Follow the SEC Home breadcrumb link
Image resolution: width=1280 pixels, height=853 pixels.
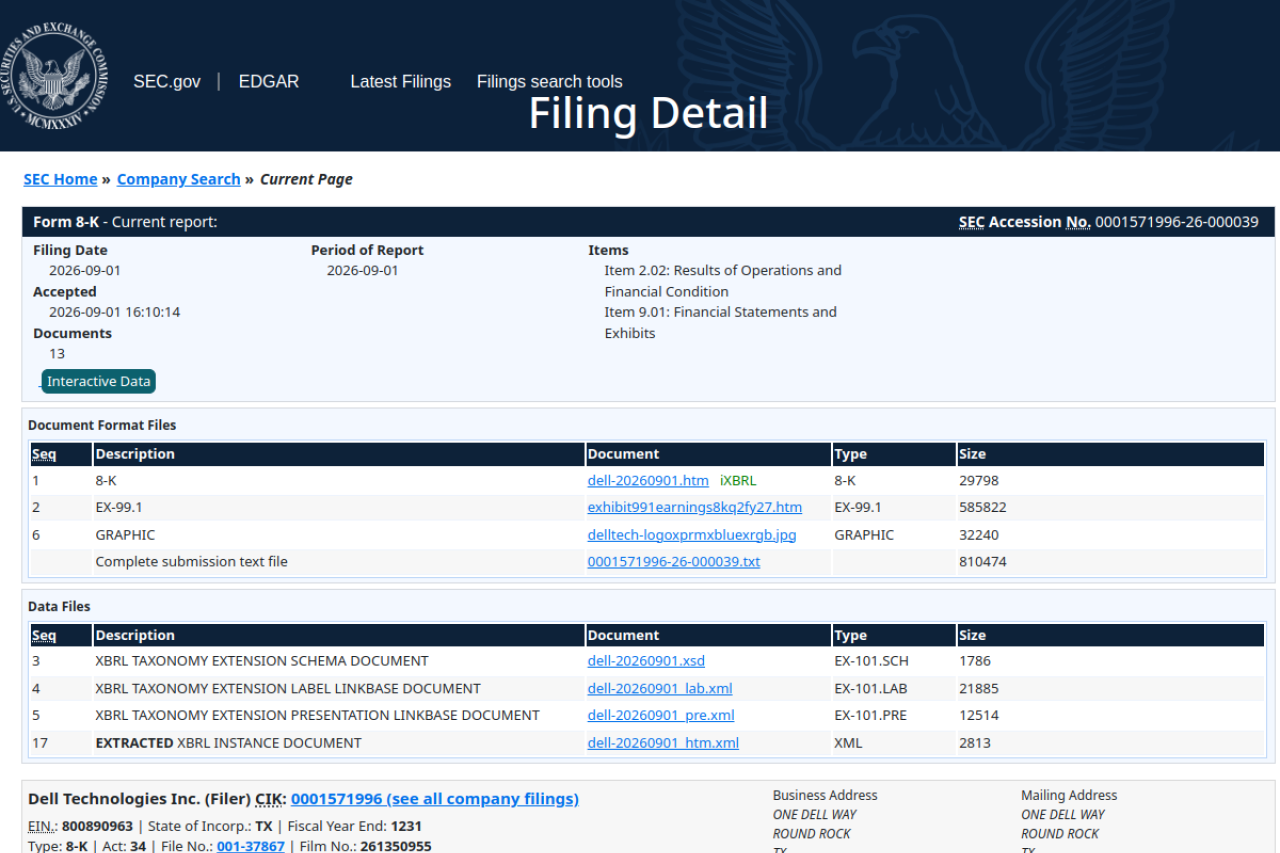point(61,180)
